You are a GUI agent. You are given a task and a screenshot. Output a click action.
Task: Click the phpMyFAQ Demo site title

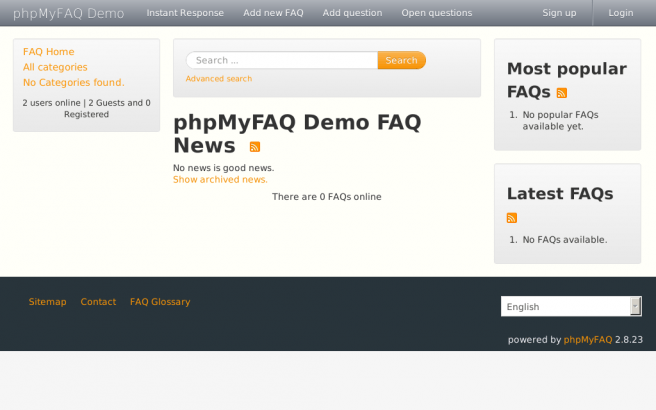[69, 14]
